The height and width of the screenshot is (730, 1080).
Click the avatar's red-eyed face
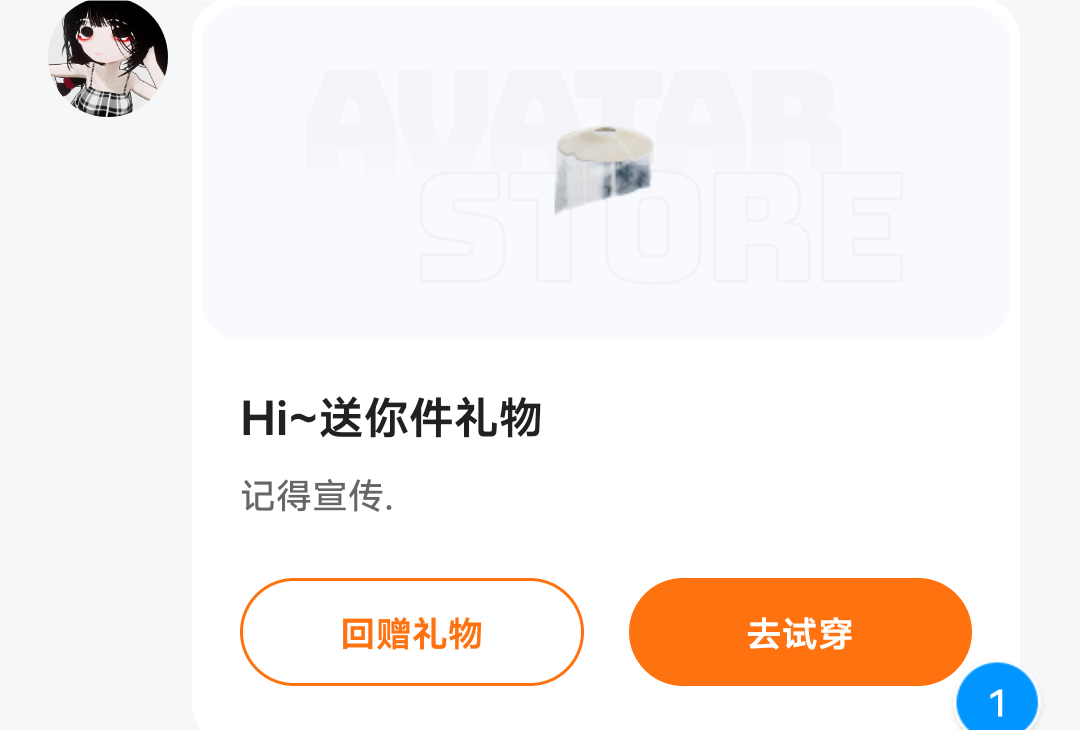point(103,40)
